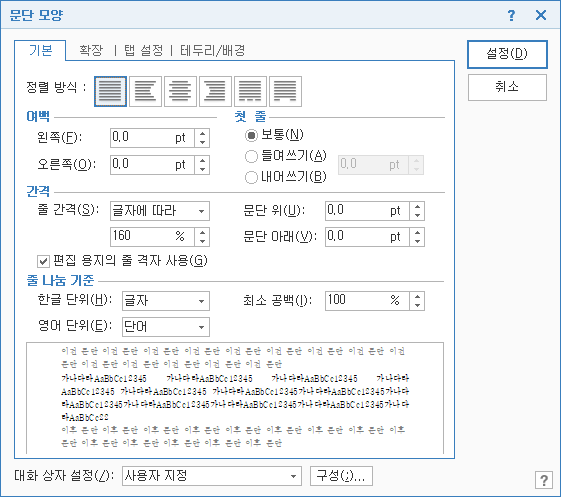Click the 160 % line spacing field
Viewport: 561px width, 497px height.
pos(152,237)
